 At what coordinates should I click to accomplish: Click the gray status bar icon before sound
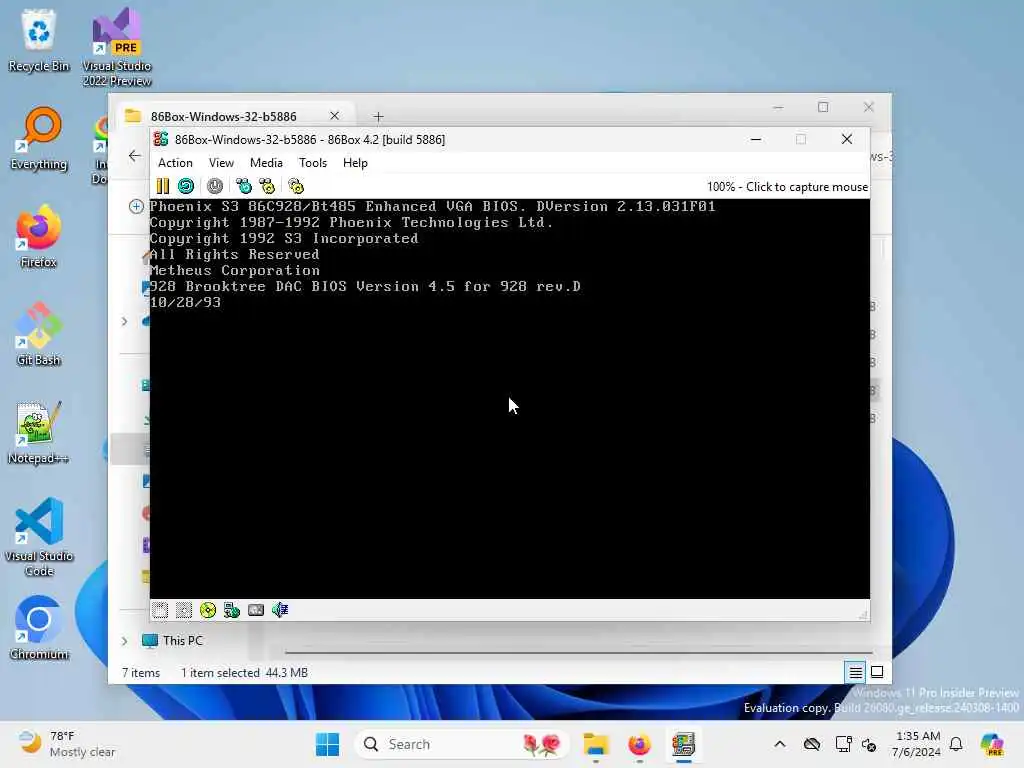coord(256,610)
